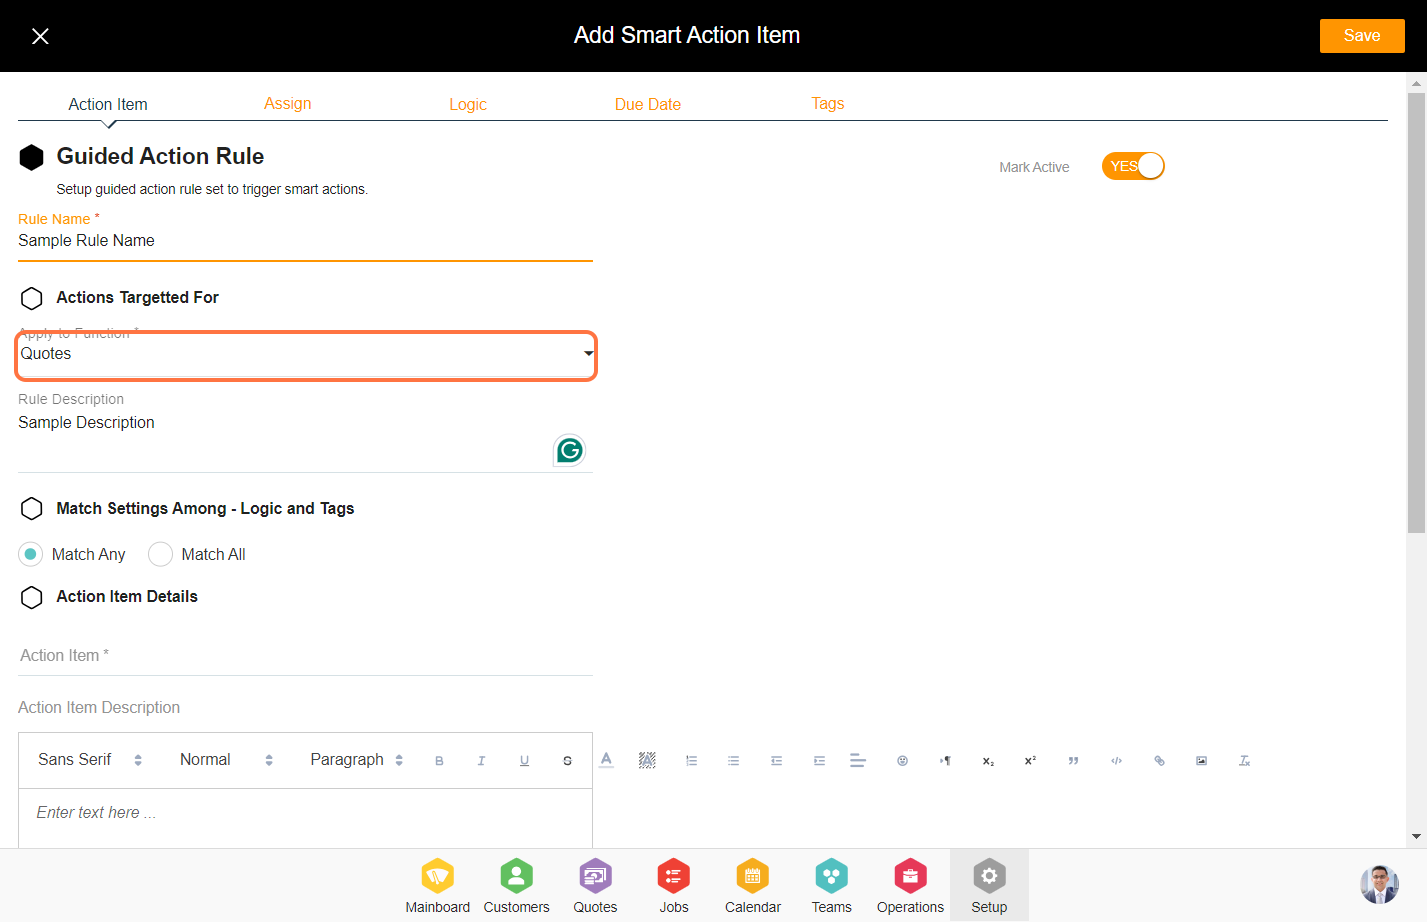Open the Paragraph style dropdown
The width and height of the screenshot is (1427, 922).
click(357, 760)
